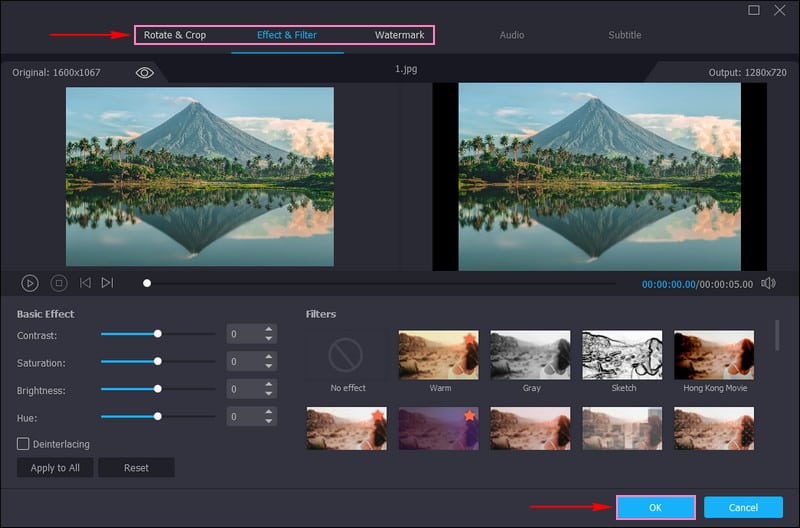The image size is (800, 528).
Task: Toggle the original preview eye icon
Action: 144,73
